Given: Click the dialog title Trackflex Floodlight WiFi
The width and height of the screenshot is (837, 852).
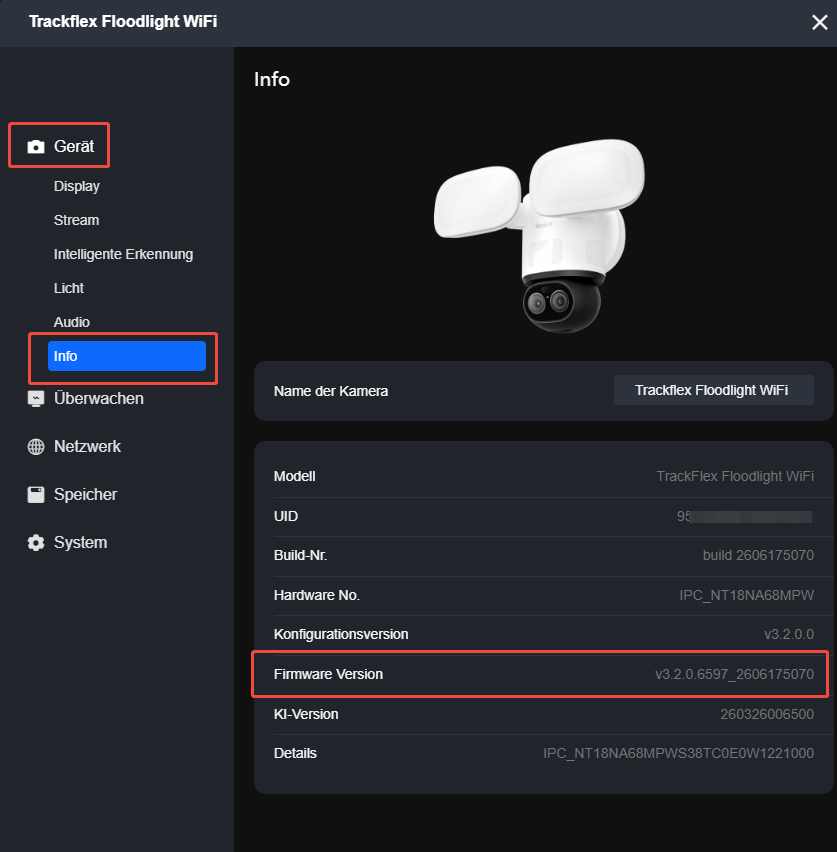Looking at the screenshot, I should (123, 22).
